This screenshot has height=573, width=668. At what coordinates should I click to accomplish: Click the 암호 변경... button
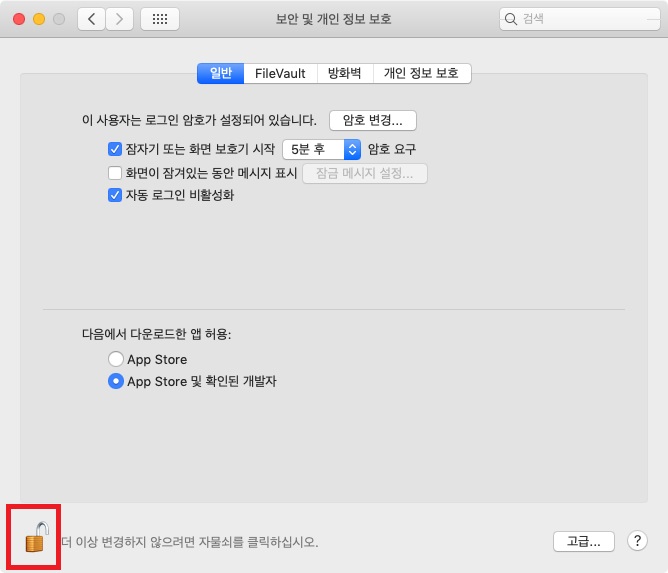pos(373,120)
